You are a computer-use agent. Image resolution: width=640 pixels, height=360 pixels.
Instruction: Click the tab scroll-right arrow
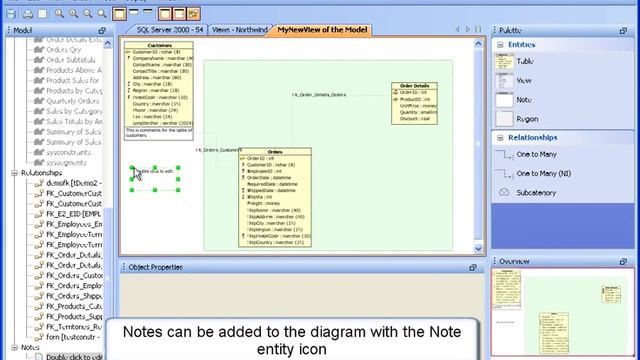click(468, 29)
